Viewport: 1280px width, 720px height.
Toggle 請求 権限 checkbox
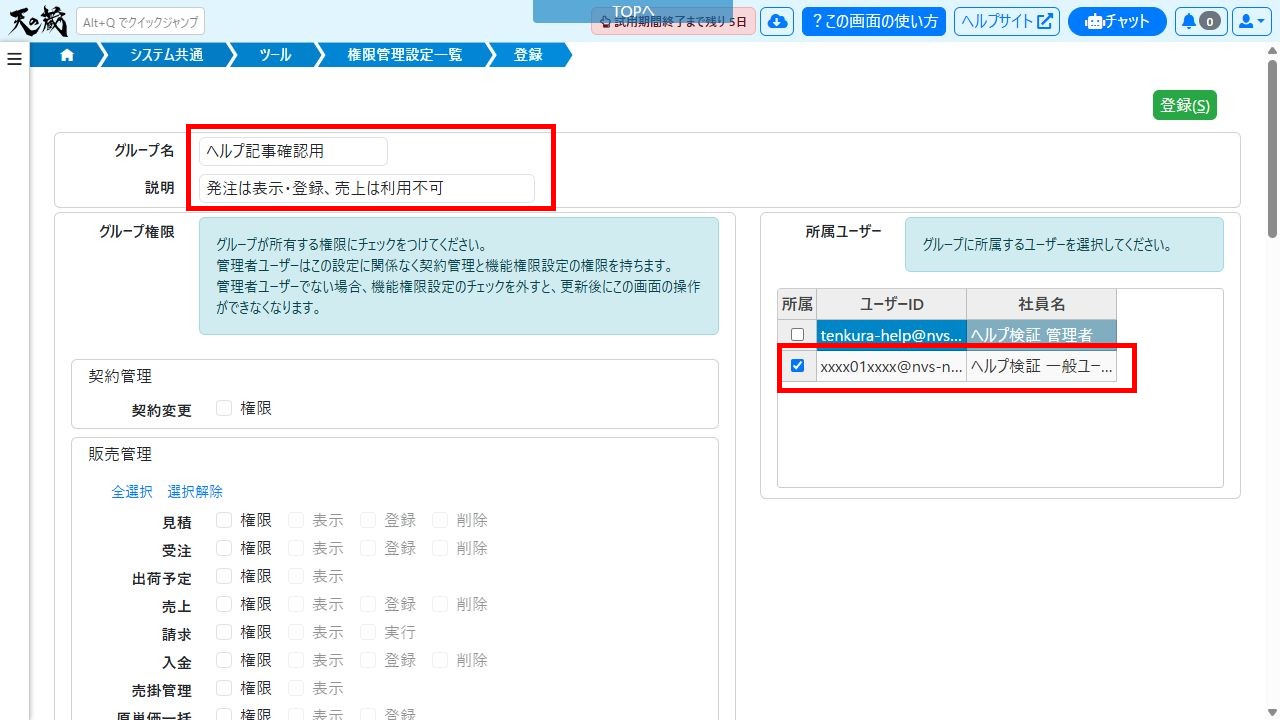(x=224, y=632)
